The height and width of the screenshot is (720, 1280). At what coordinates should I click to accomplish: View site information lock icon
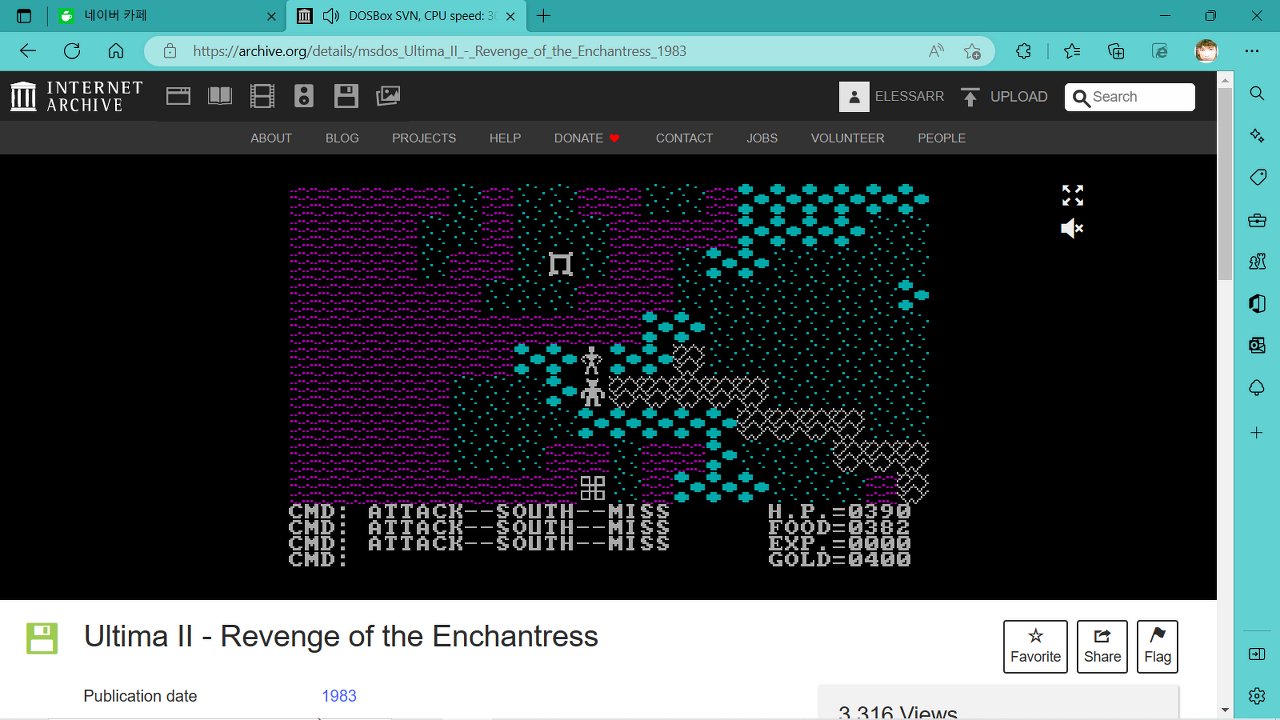[170, 51]
